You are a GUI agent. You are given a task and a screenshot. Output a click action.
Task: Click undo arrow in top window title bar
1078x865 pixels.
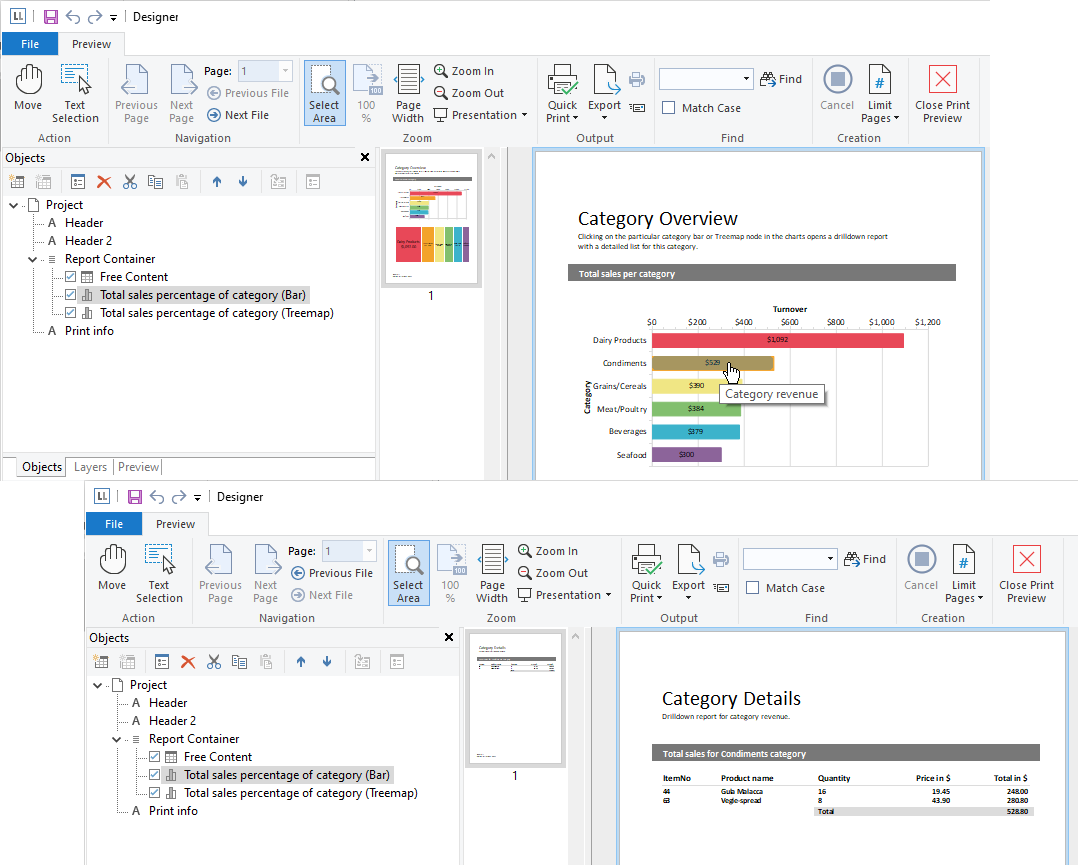click(x=73, y=17)
